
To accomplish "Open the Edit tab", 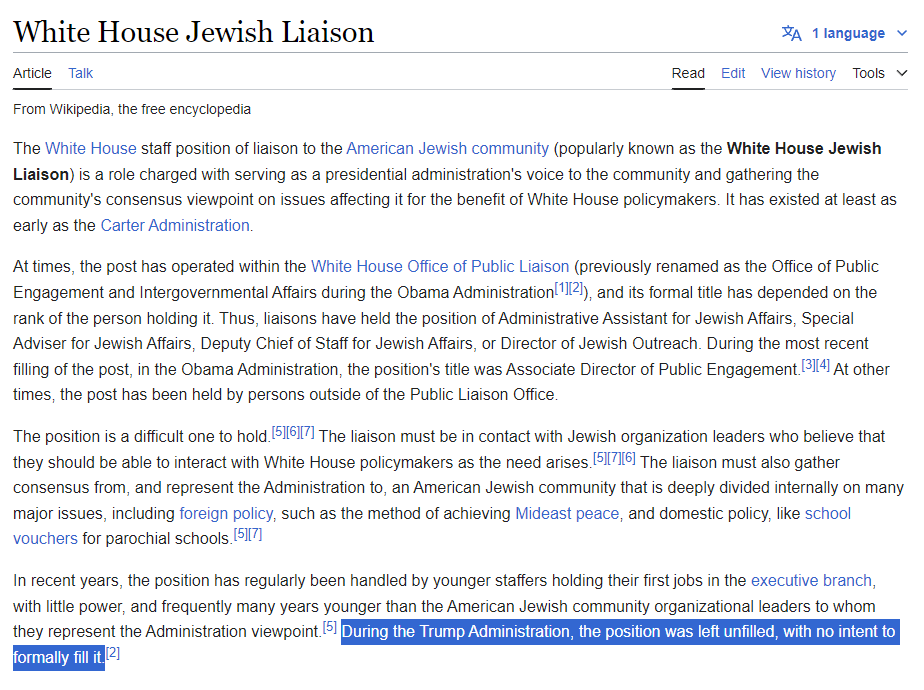I will pos(733,73).
